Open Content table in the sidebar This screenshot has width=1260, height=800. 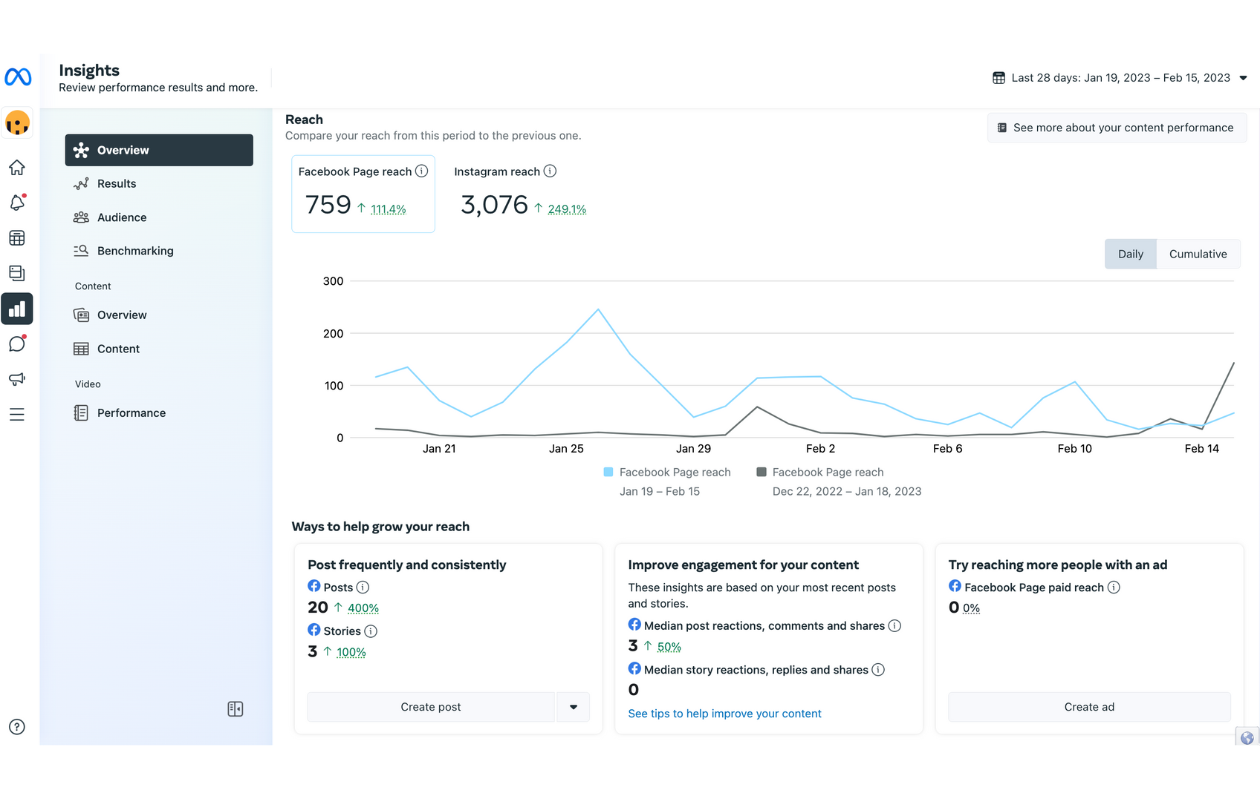click(159, 349)
